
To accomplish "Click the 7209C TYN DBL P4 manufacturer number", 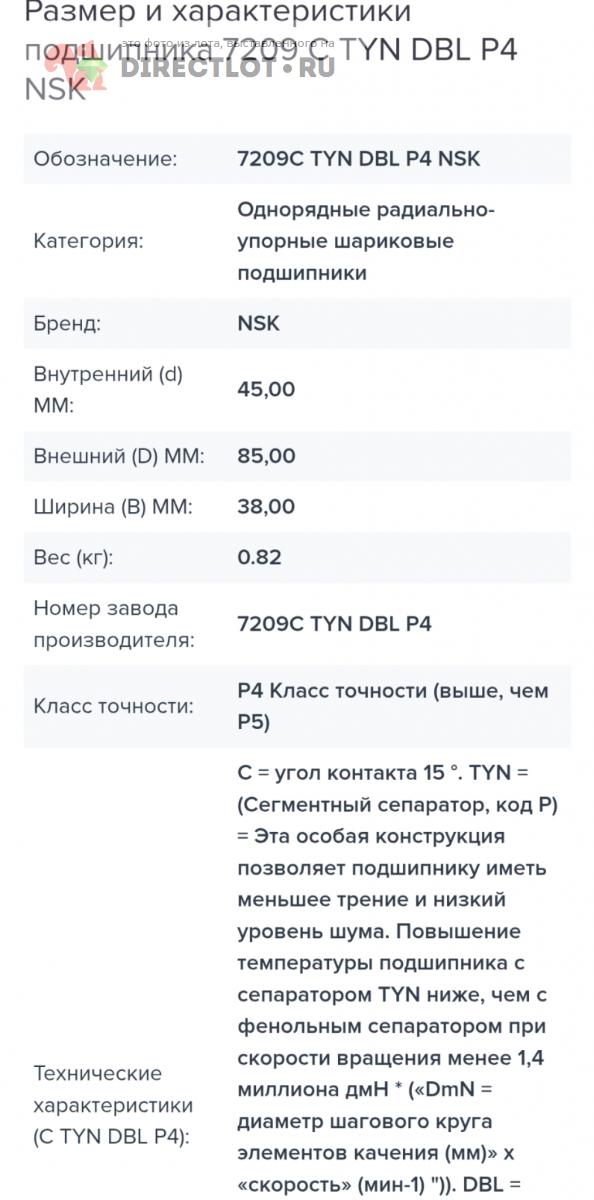I will click(335, 624).
